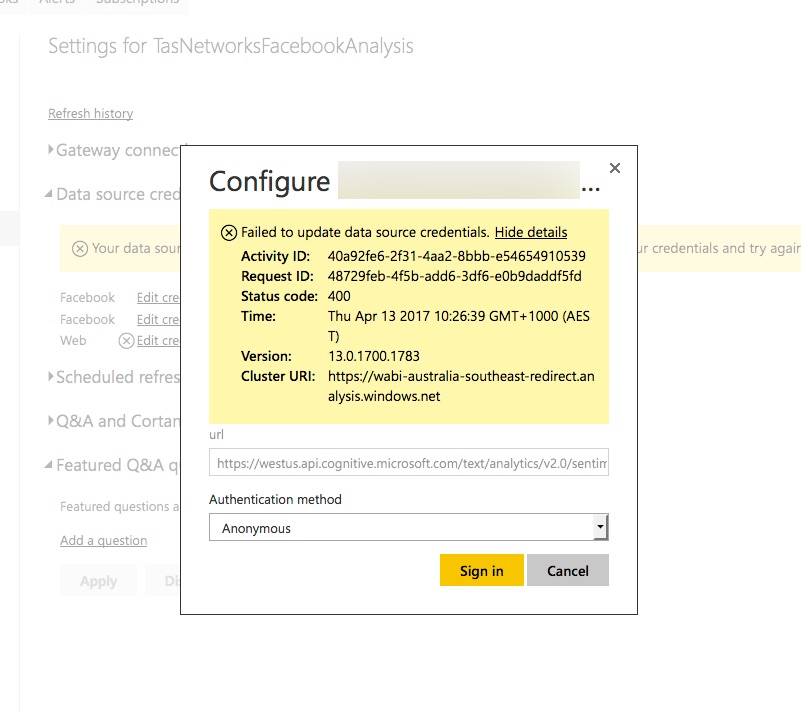Screen dimensions: 801x712
Task: Click the Status code value 400
Action: (339, 296)
